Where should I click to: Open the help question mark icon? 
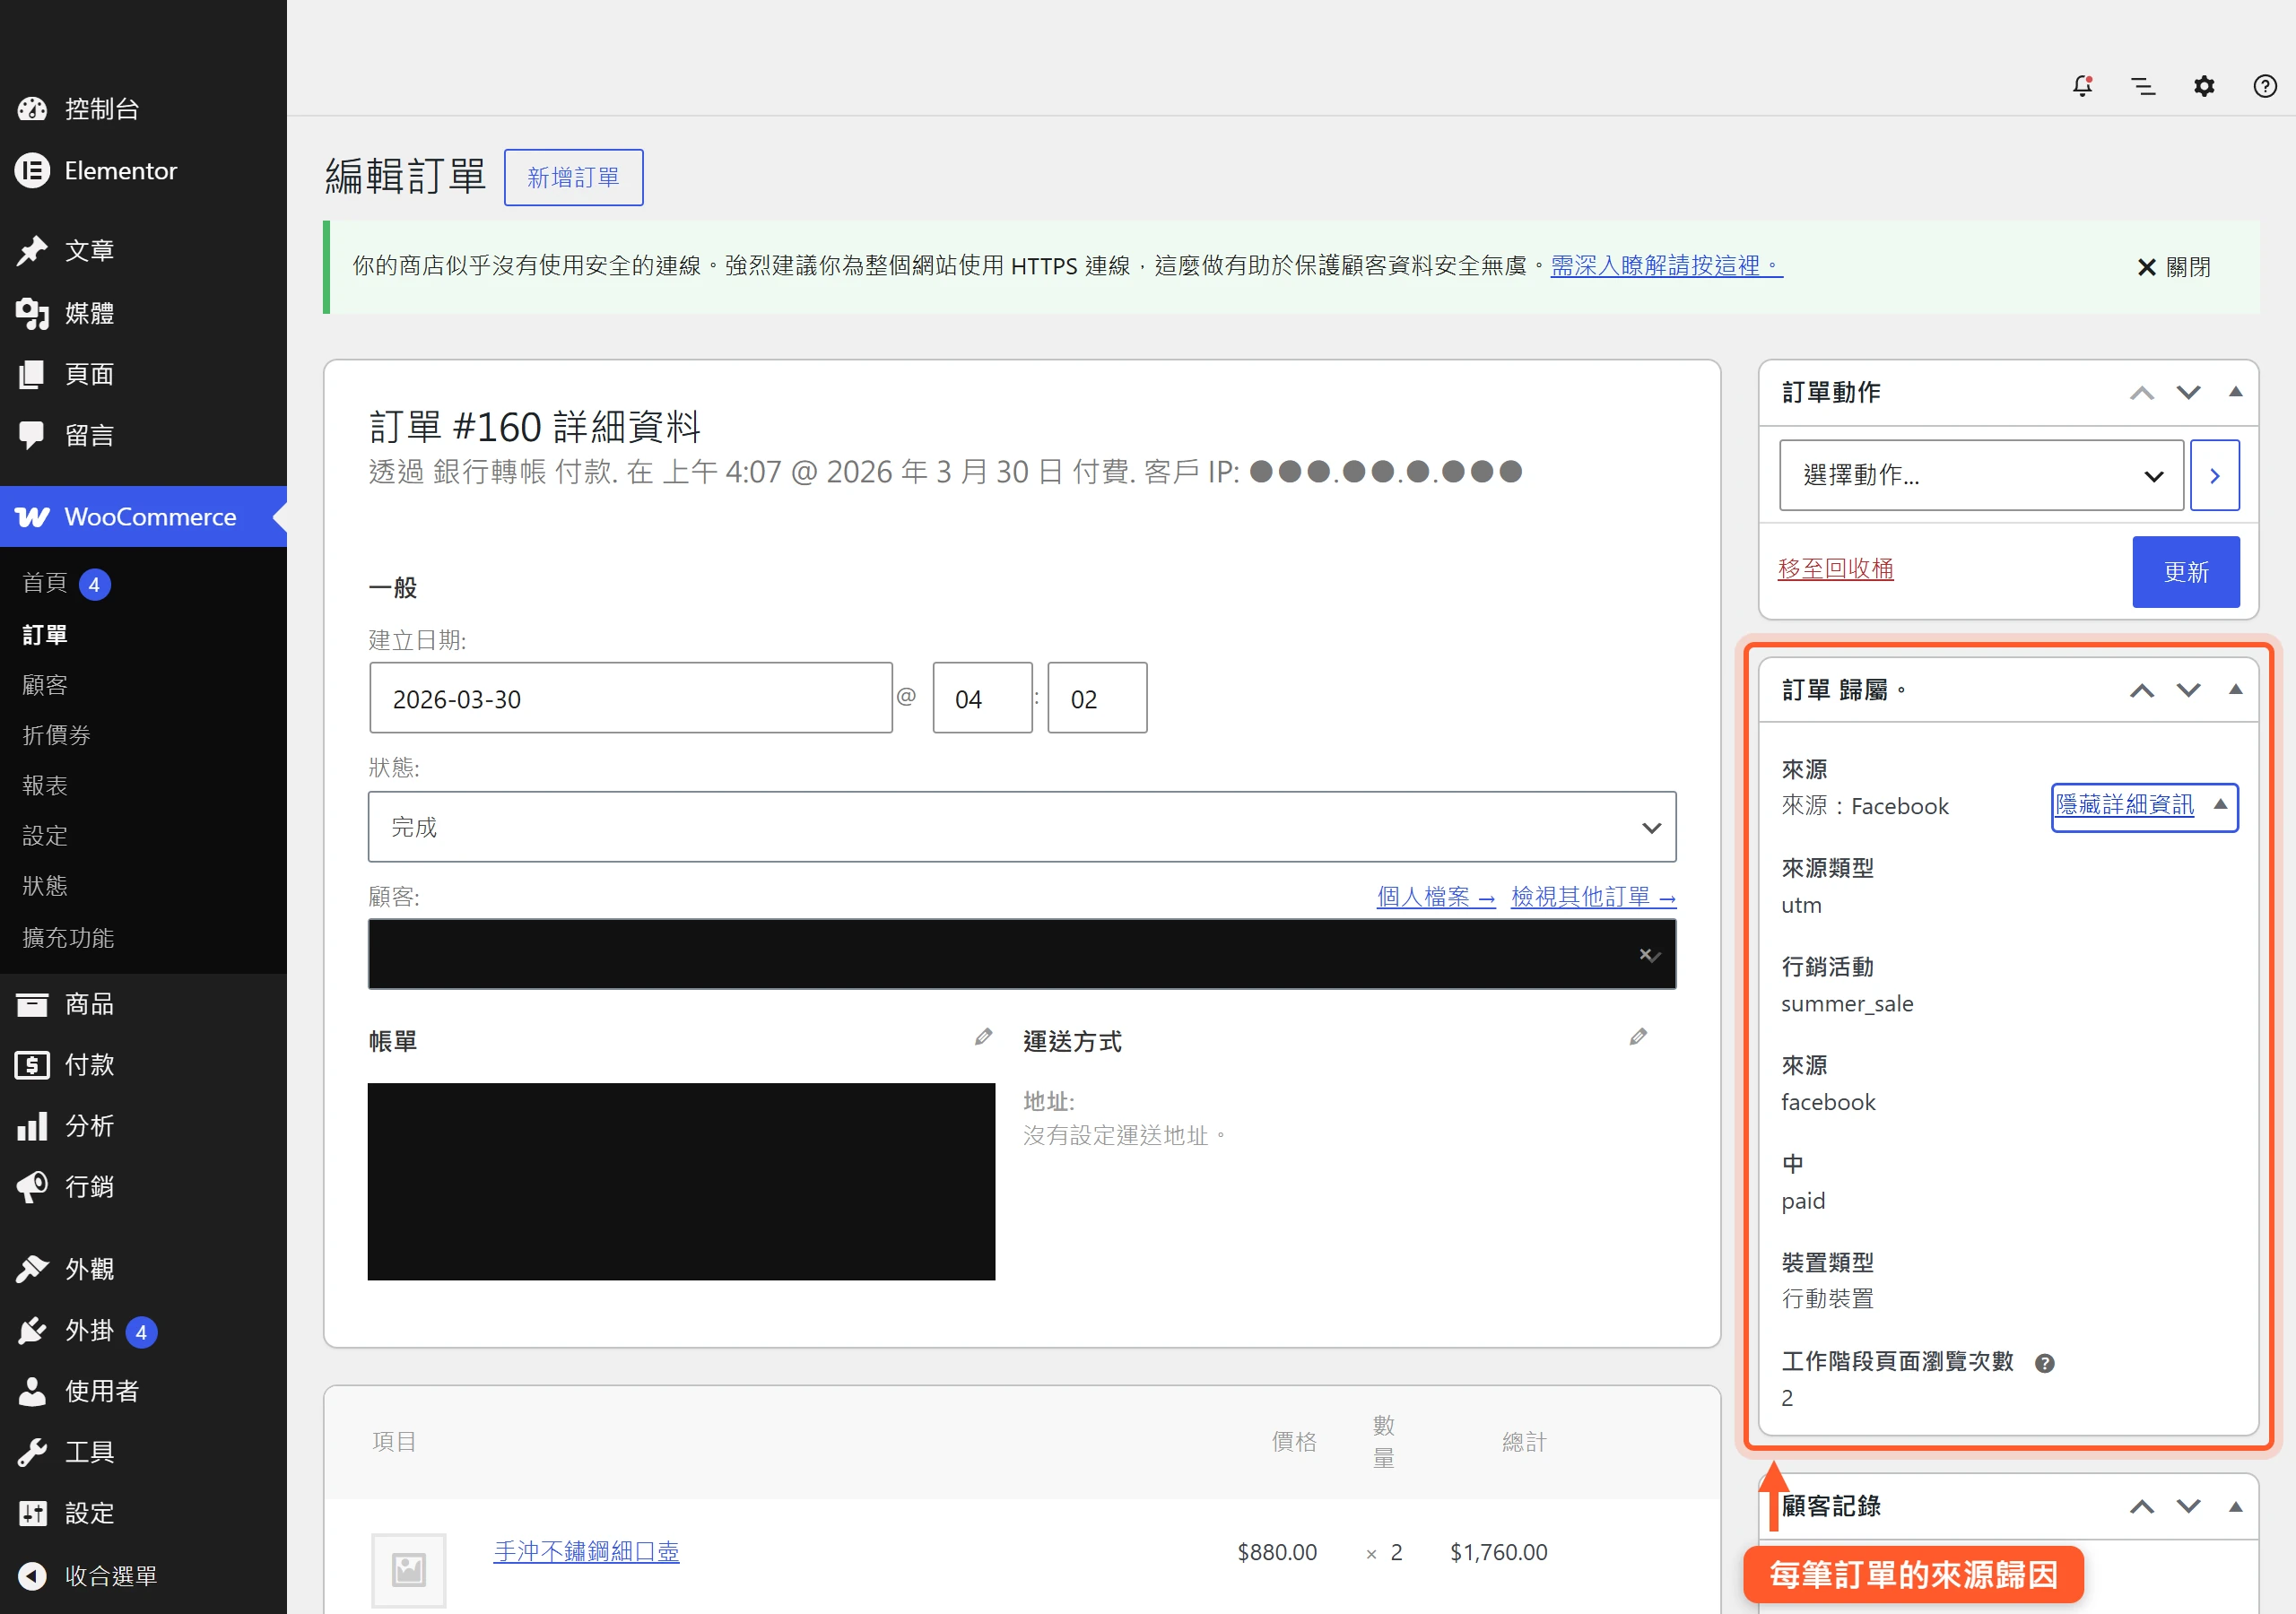(2265, 86)
